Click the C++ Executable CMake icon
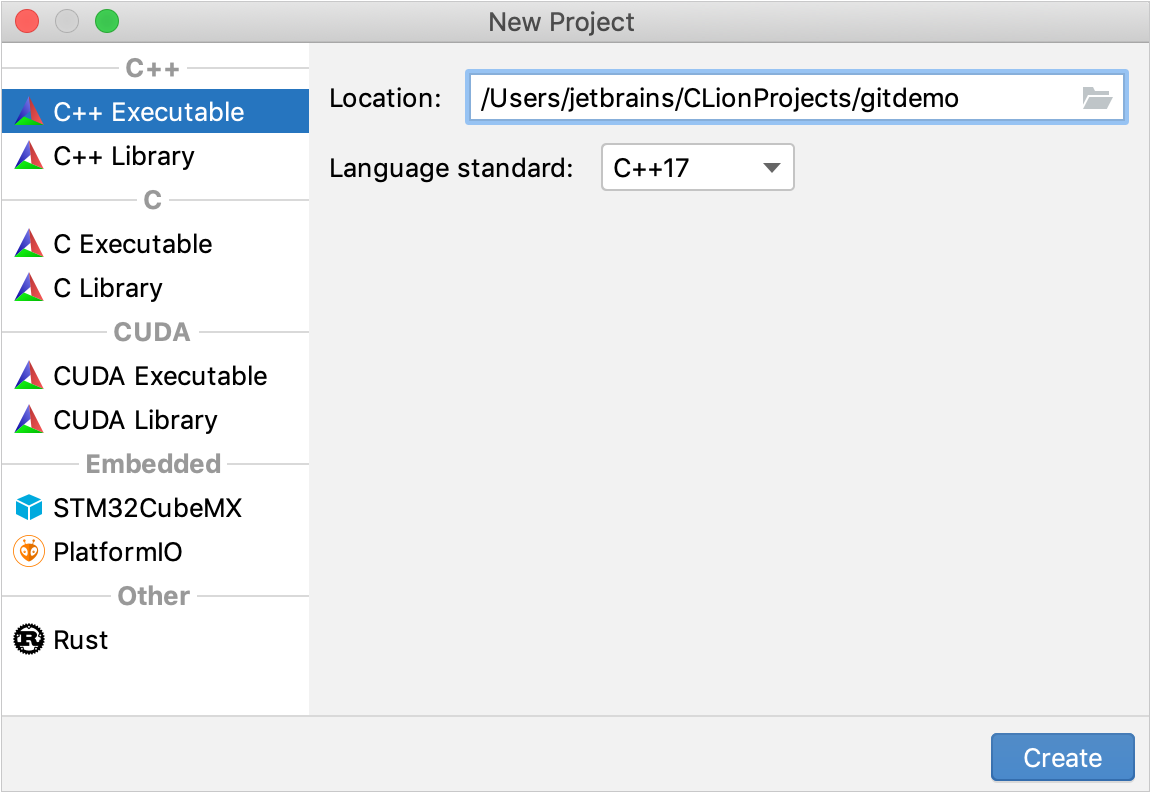This screenshot has height=794, width=1151. (29, 112)
